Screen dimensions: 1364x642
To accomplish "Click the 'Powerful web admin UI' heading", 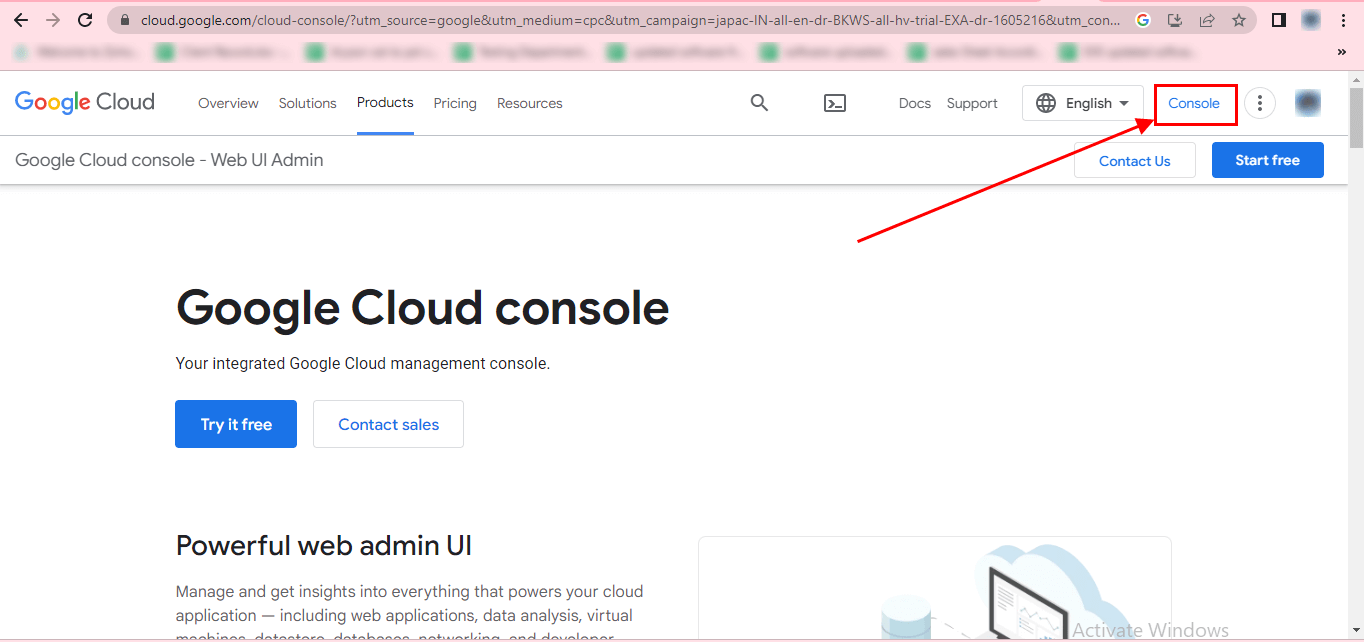I will pyautogui.click(x=324, y=546).
